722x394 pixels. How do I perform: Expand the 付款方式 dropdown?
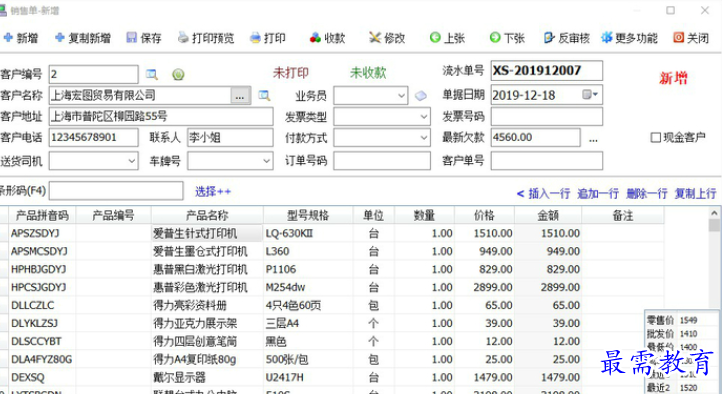[x=424, y=138]
